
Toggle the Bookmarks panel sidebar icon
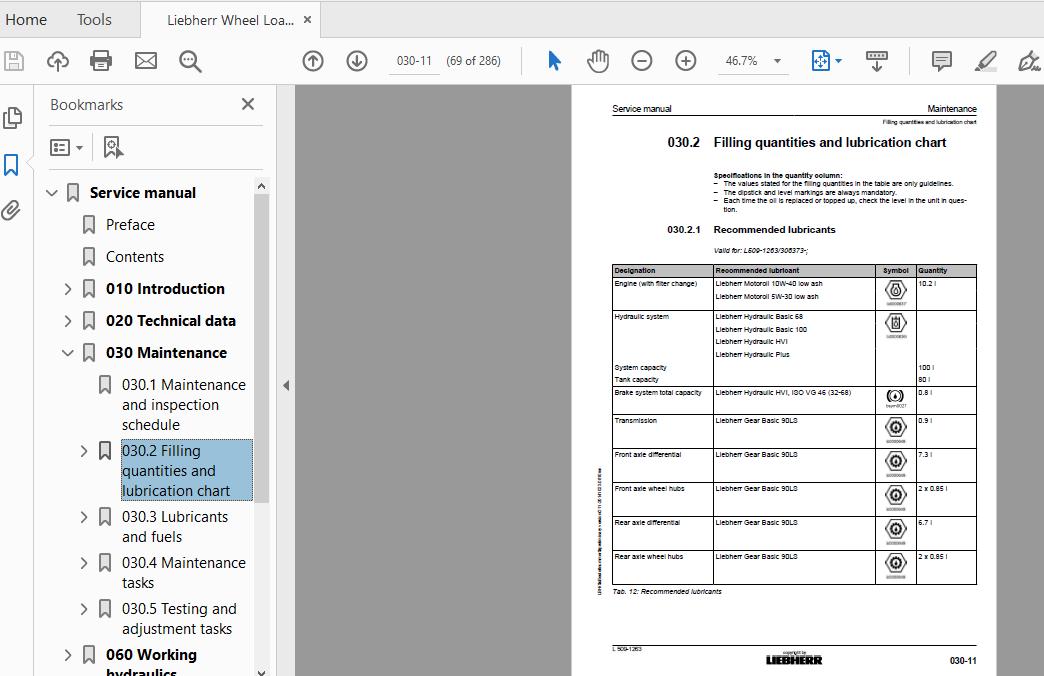point(11,165)
